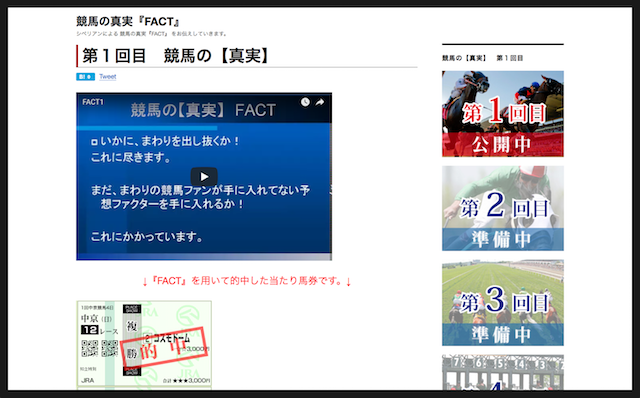Open the 第2回目 準備中 banner
Screen dimensions: 640x398
click(x=503, y=208)
